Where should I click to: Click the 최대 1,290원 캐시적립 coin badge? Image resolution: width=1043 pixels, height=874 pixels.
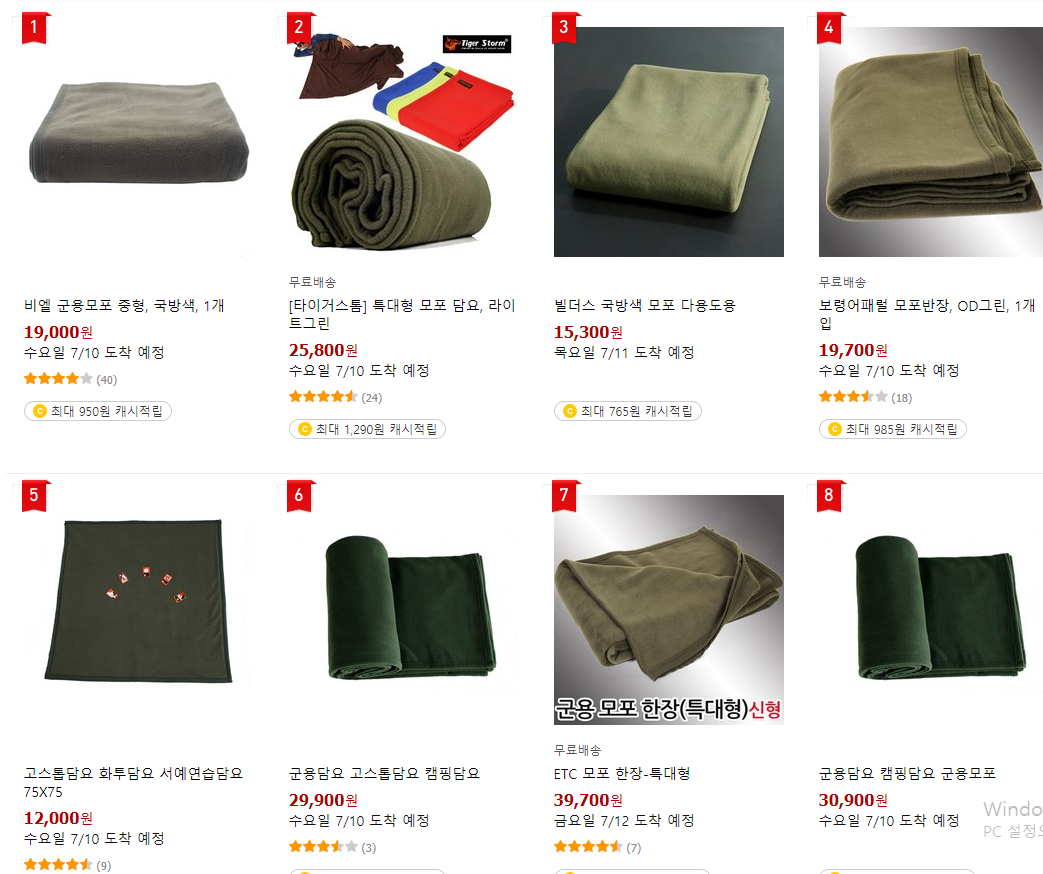pyautogui.click(x=367, y=429)
